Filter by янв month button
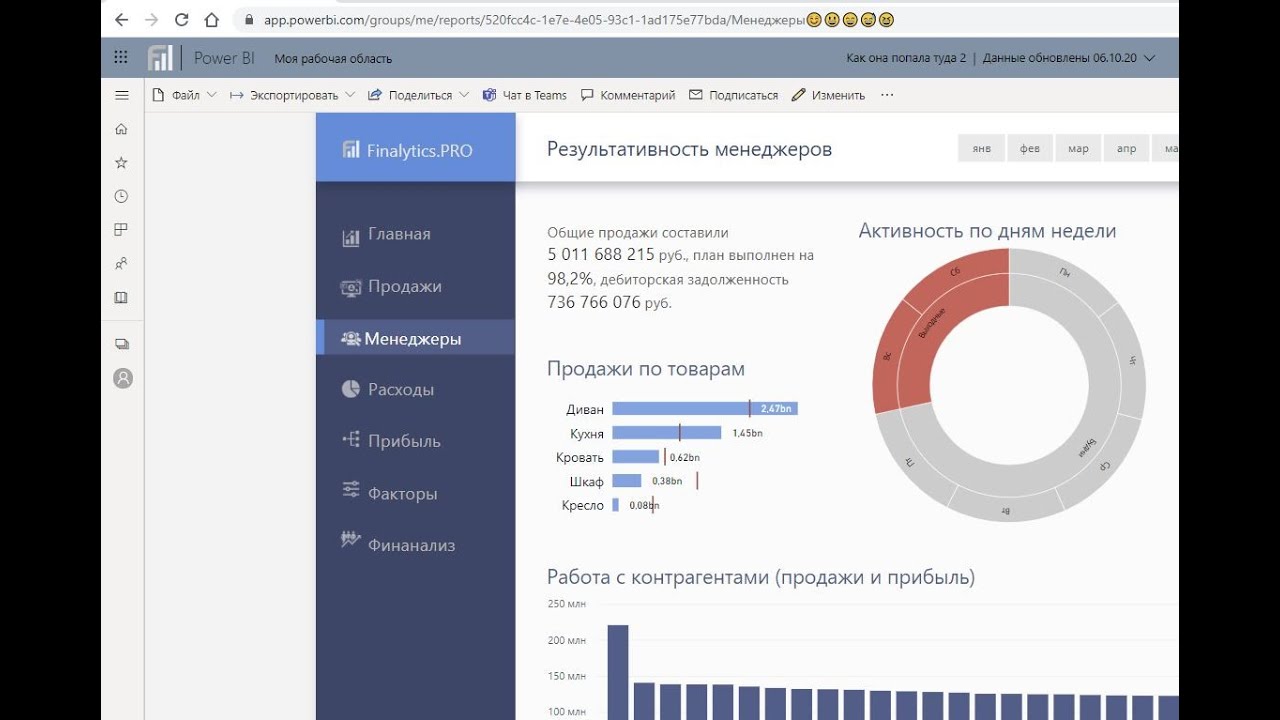This screenshot has width=1280, height=720. click(982, 148)
